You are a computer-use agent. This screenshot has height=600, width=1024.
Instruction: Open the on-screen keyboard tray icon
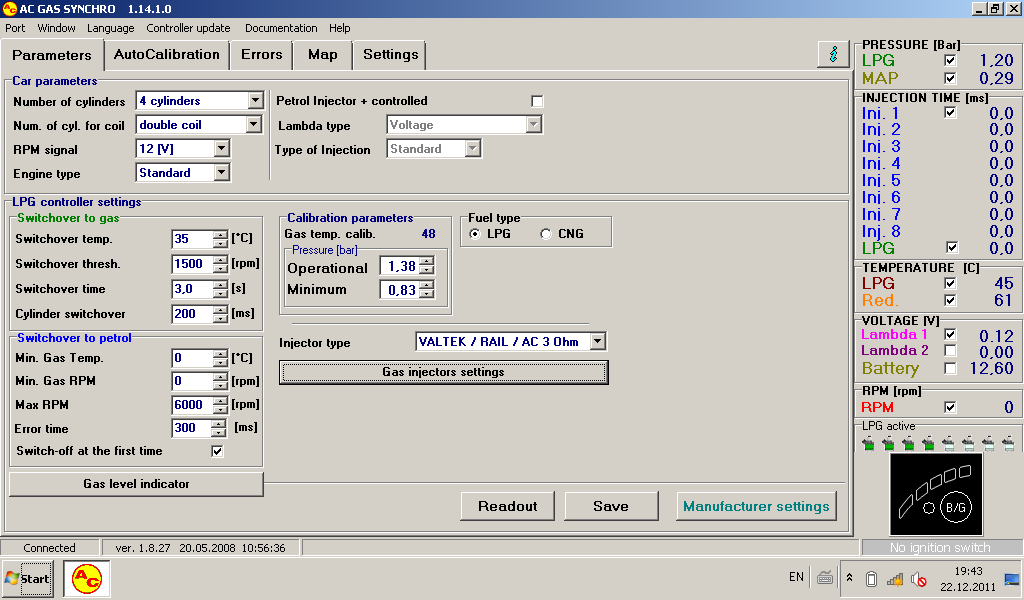(x=825, y=578)
